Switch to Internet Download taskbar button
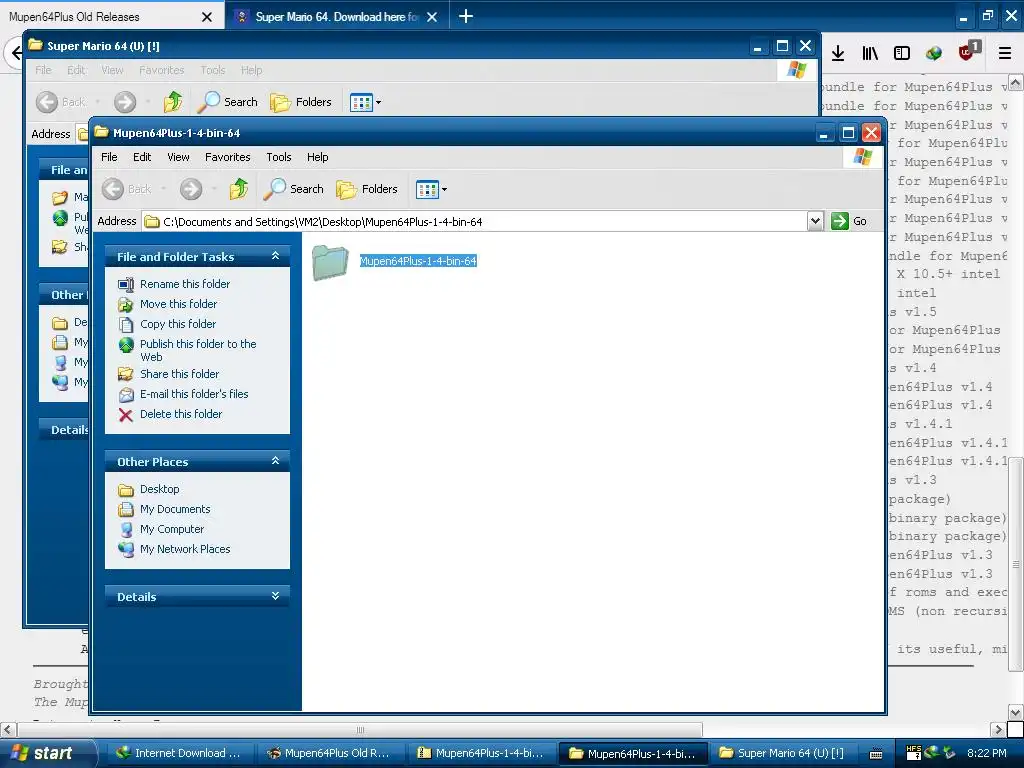The image size is (1024, 768). pos(178,753)
